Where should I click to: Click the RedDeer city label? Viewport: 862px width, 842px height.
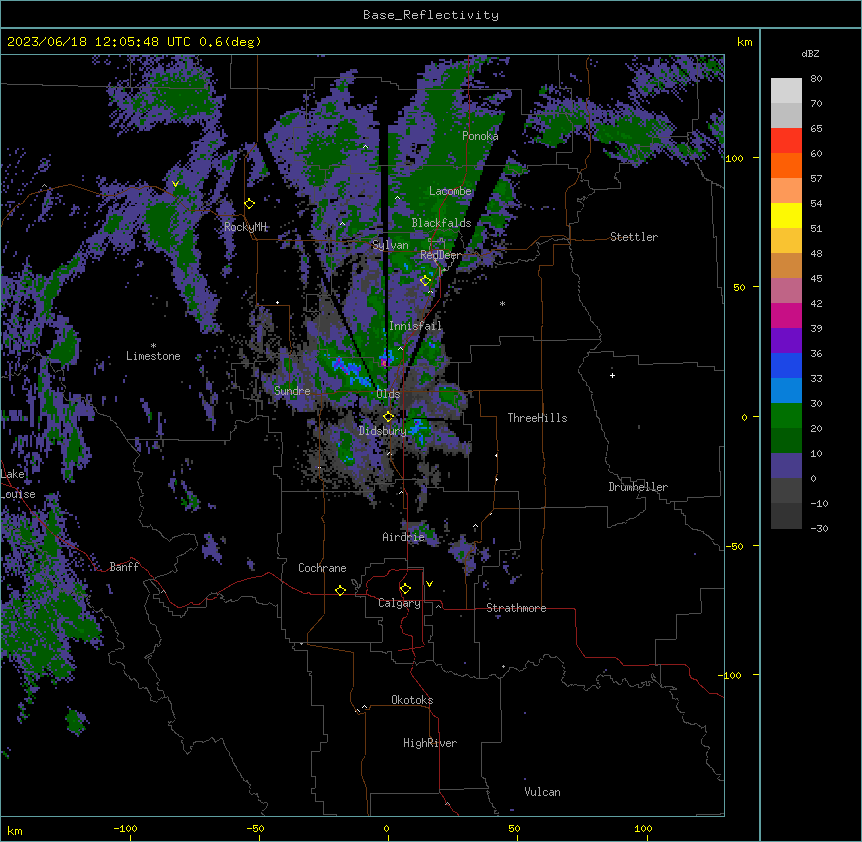click(441, 255)
